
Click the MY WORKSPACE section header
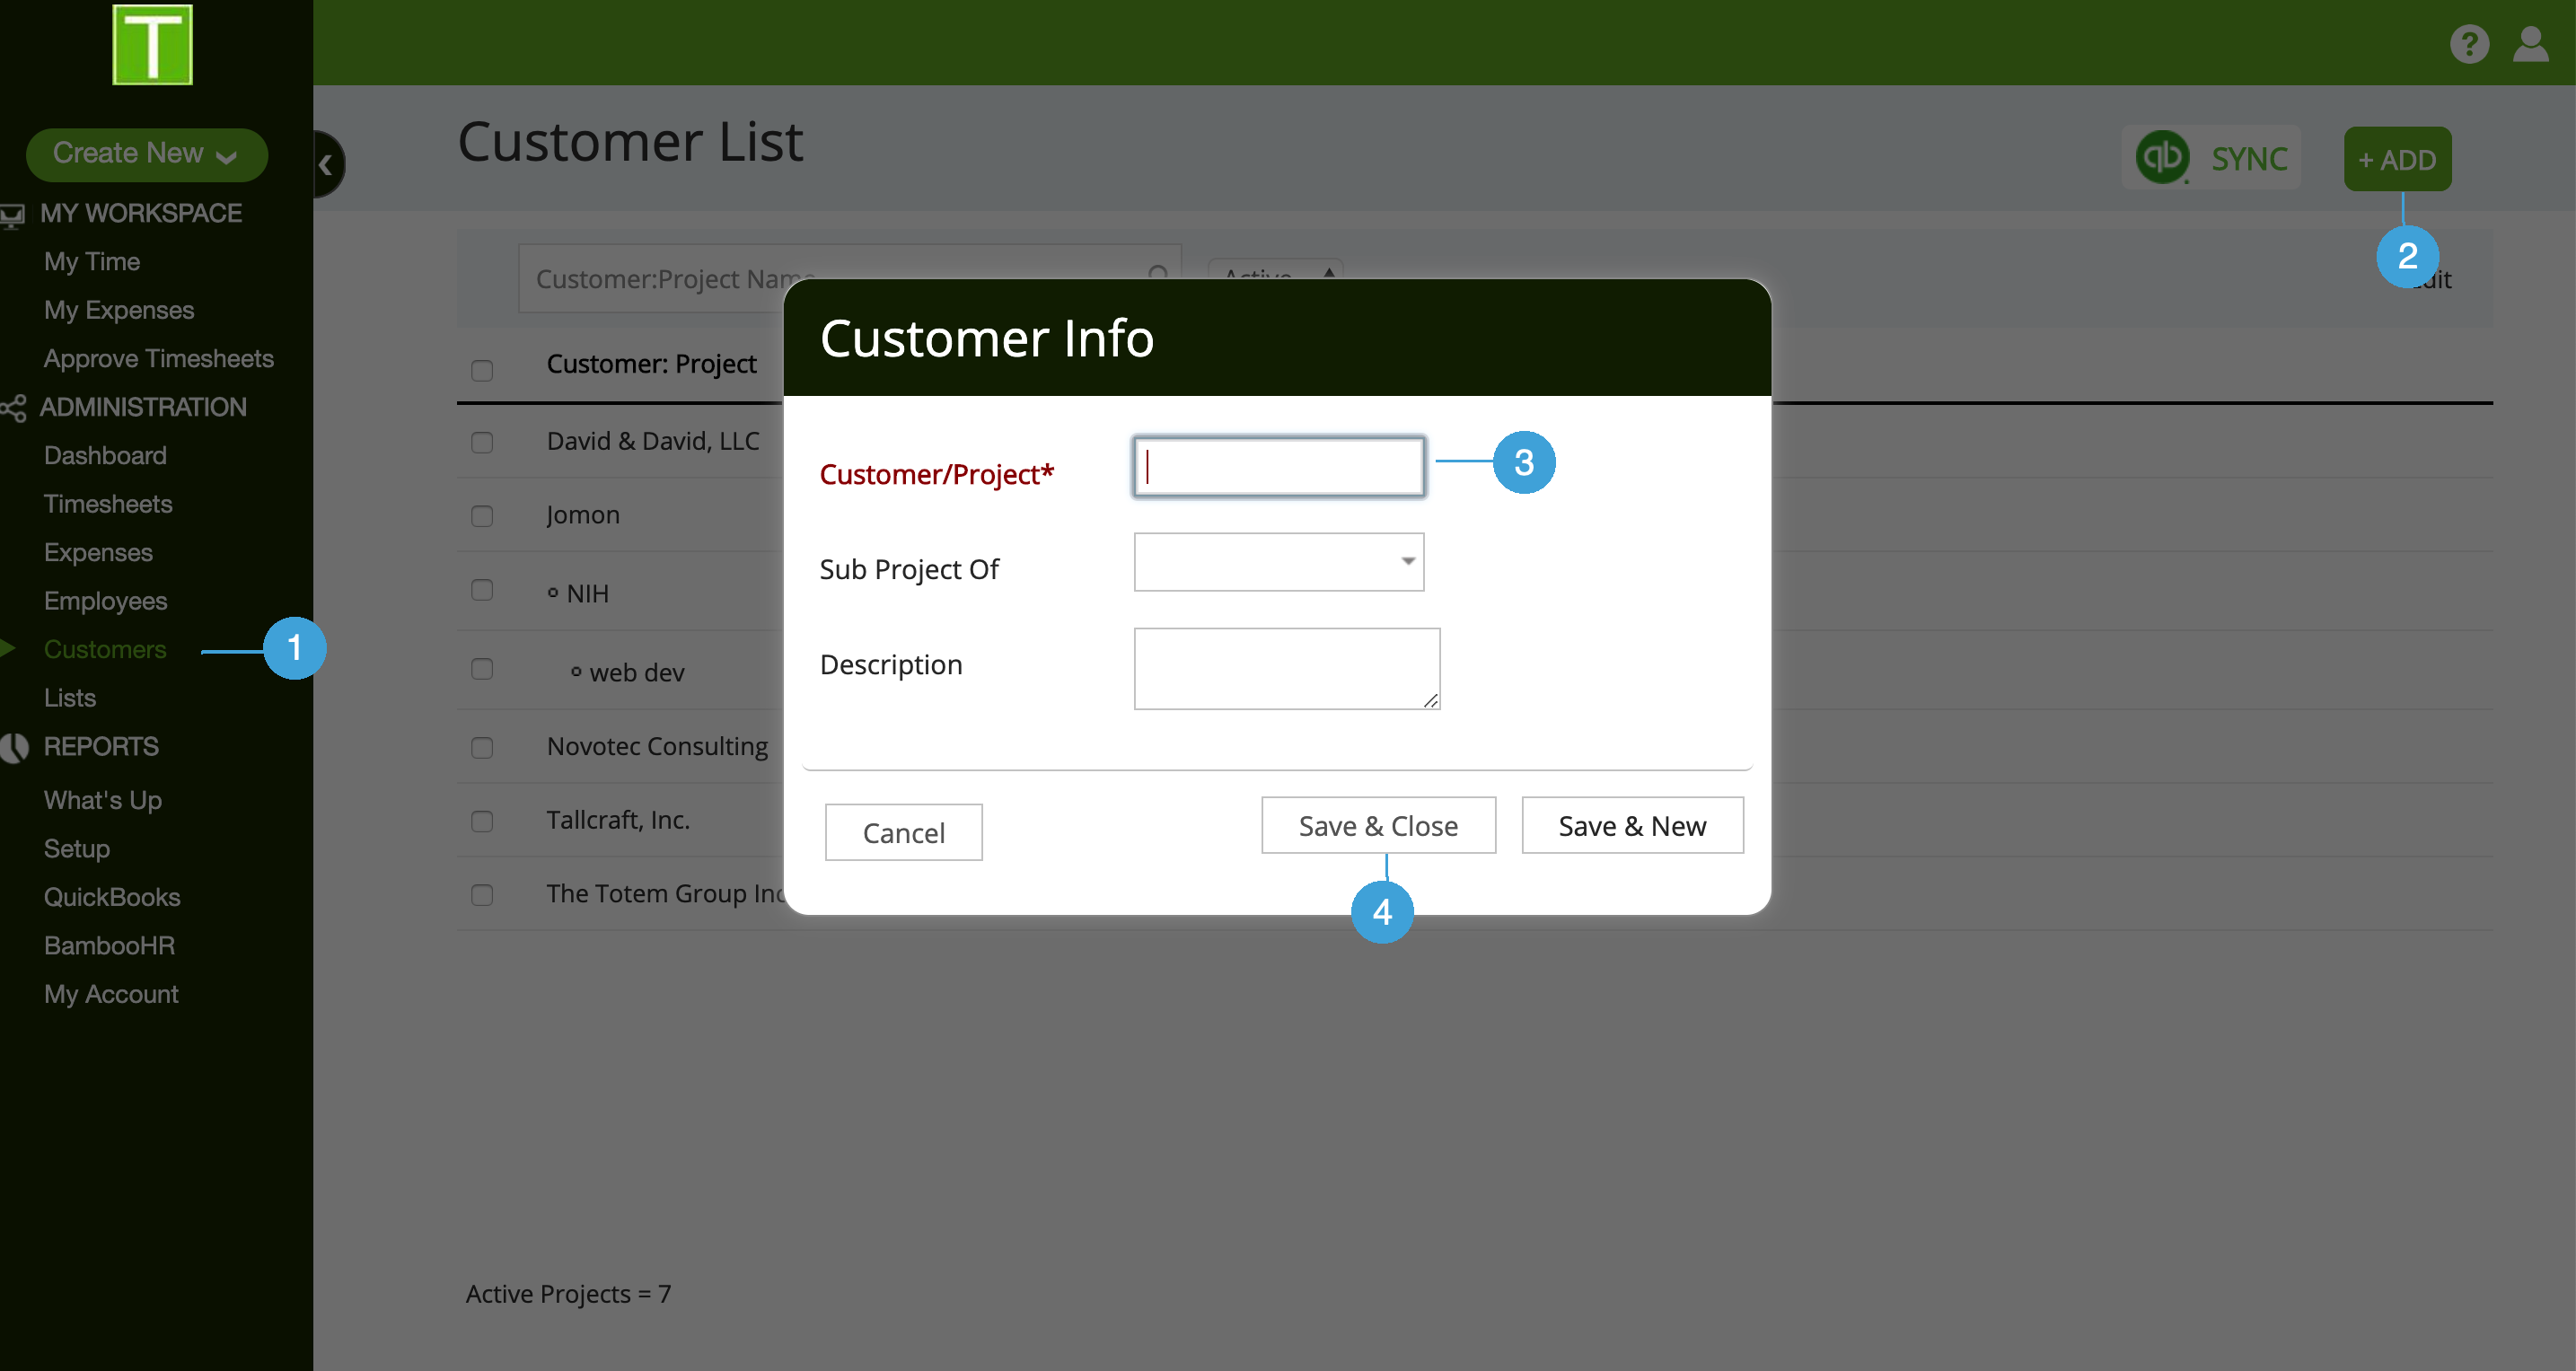pyautogui.click(x=141, y=214)
